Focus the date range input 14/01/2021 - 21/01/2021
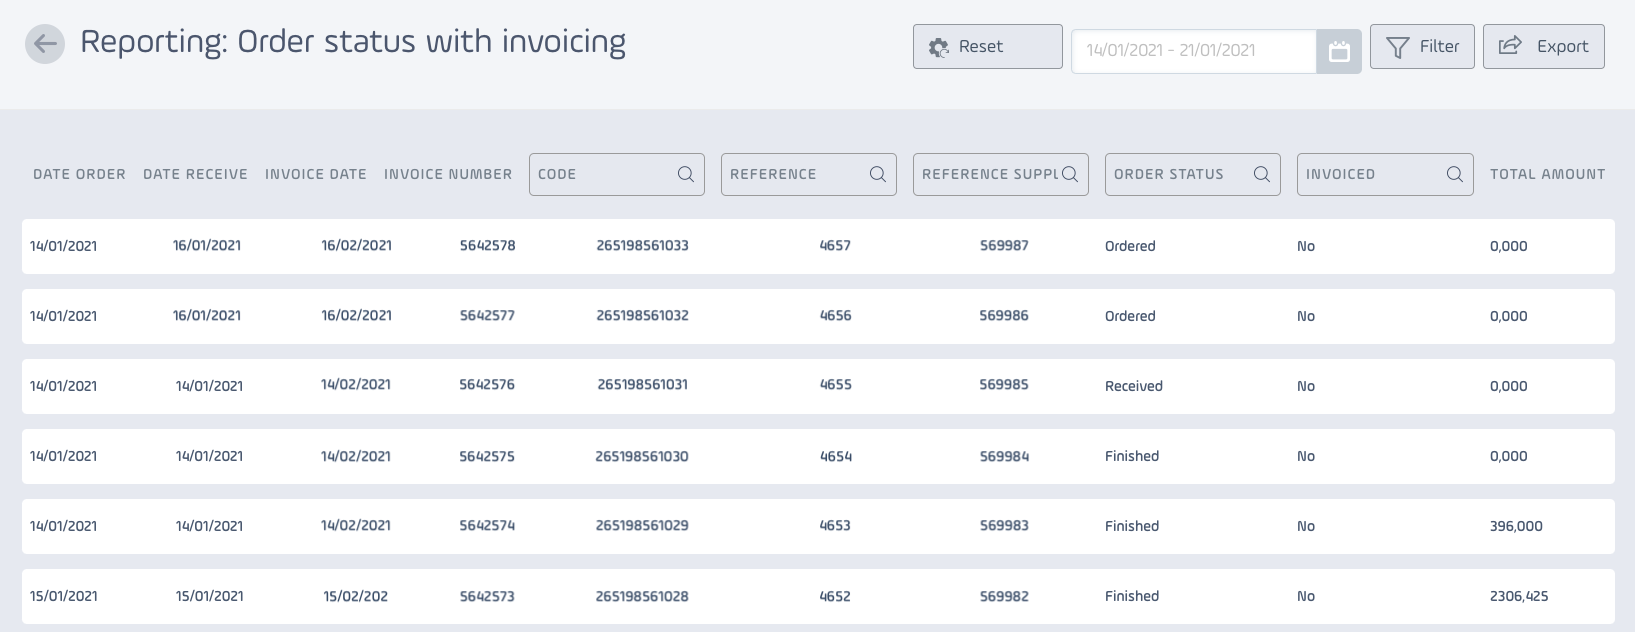 tap(1194, 51)
